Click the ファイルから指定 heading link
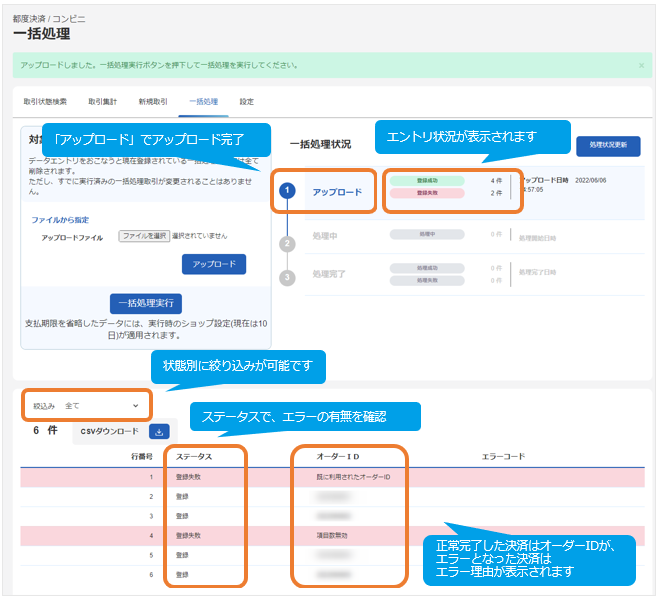Screen dimensions: 657x601 point(60,220)
